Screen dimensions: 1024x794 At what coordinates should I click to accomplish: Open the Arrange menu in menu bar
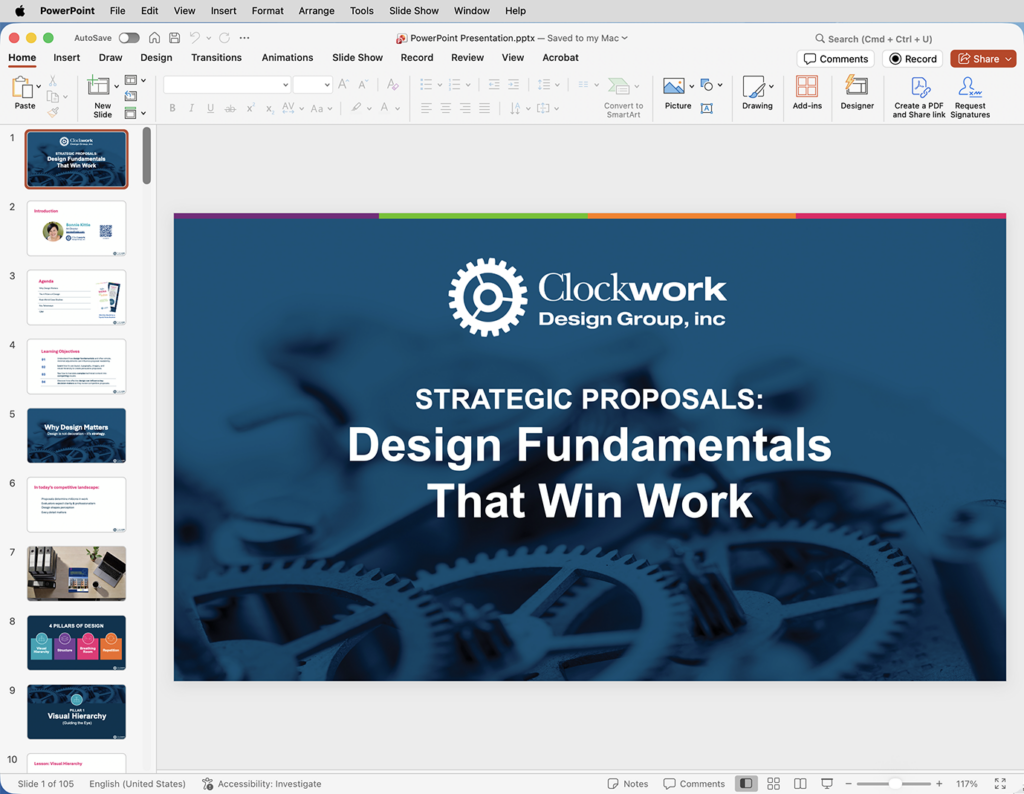317,10
